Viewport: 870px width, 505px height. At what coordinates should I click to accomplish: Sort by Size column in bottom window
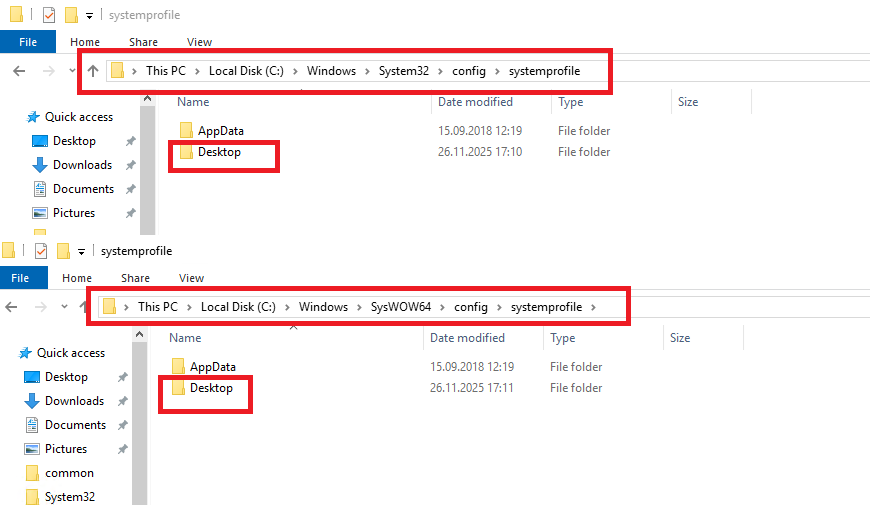(x=680, y=338)
